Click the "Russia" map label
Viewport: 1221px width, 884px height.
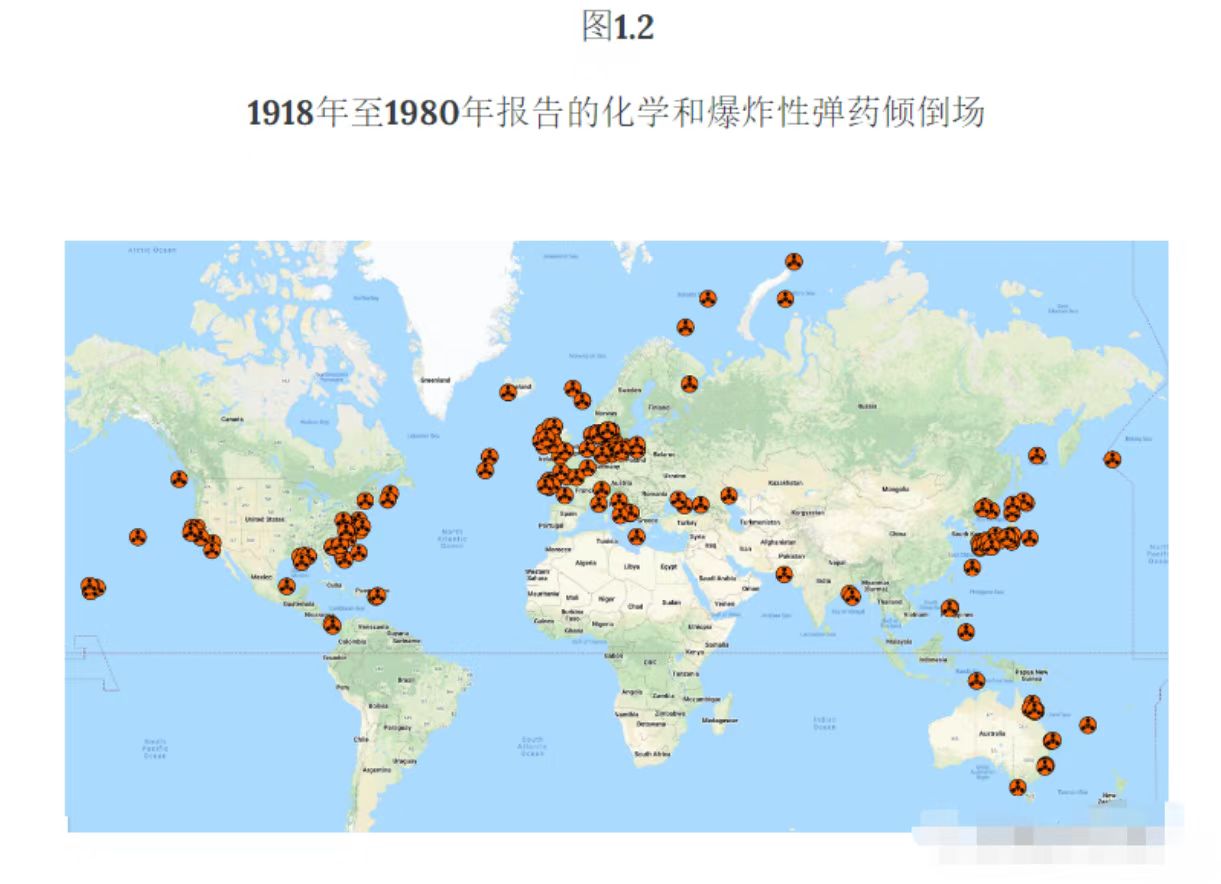(868, 406)
